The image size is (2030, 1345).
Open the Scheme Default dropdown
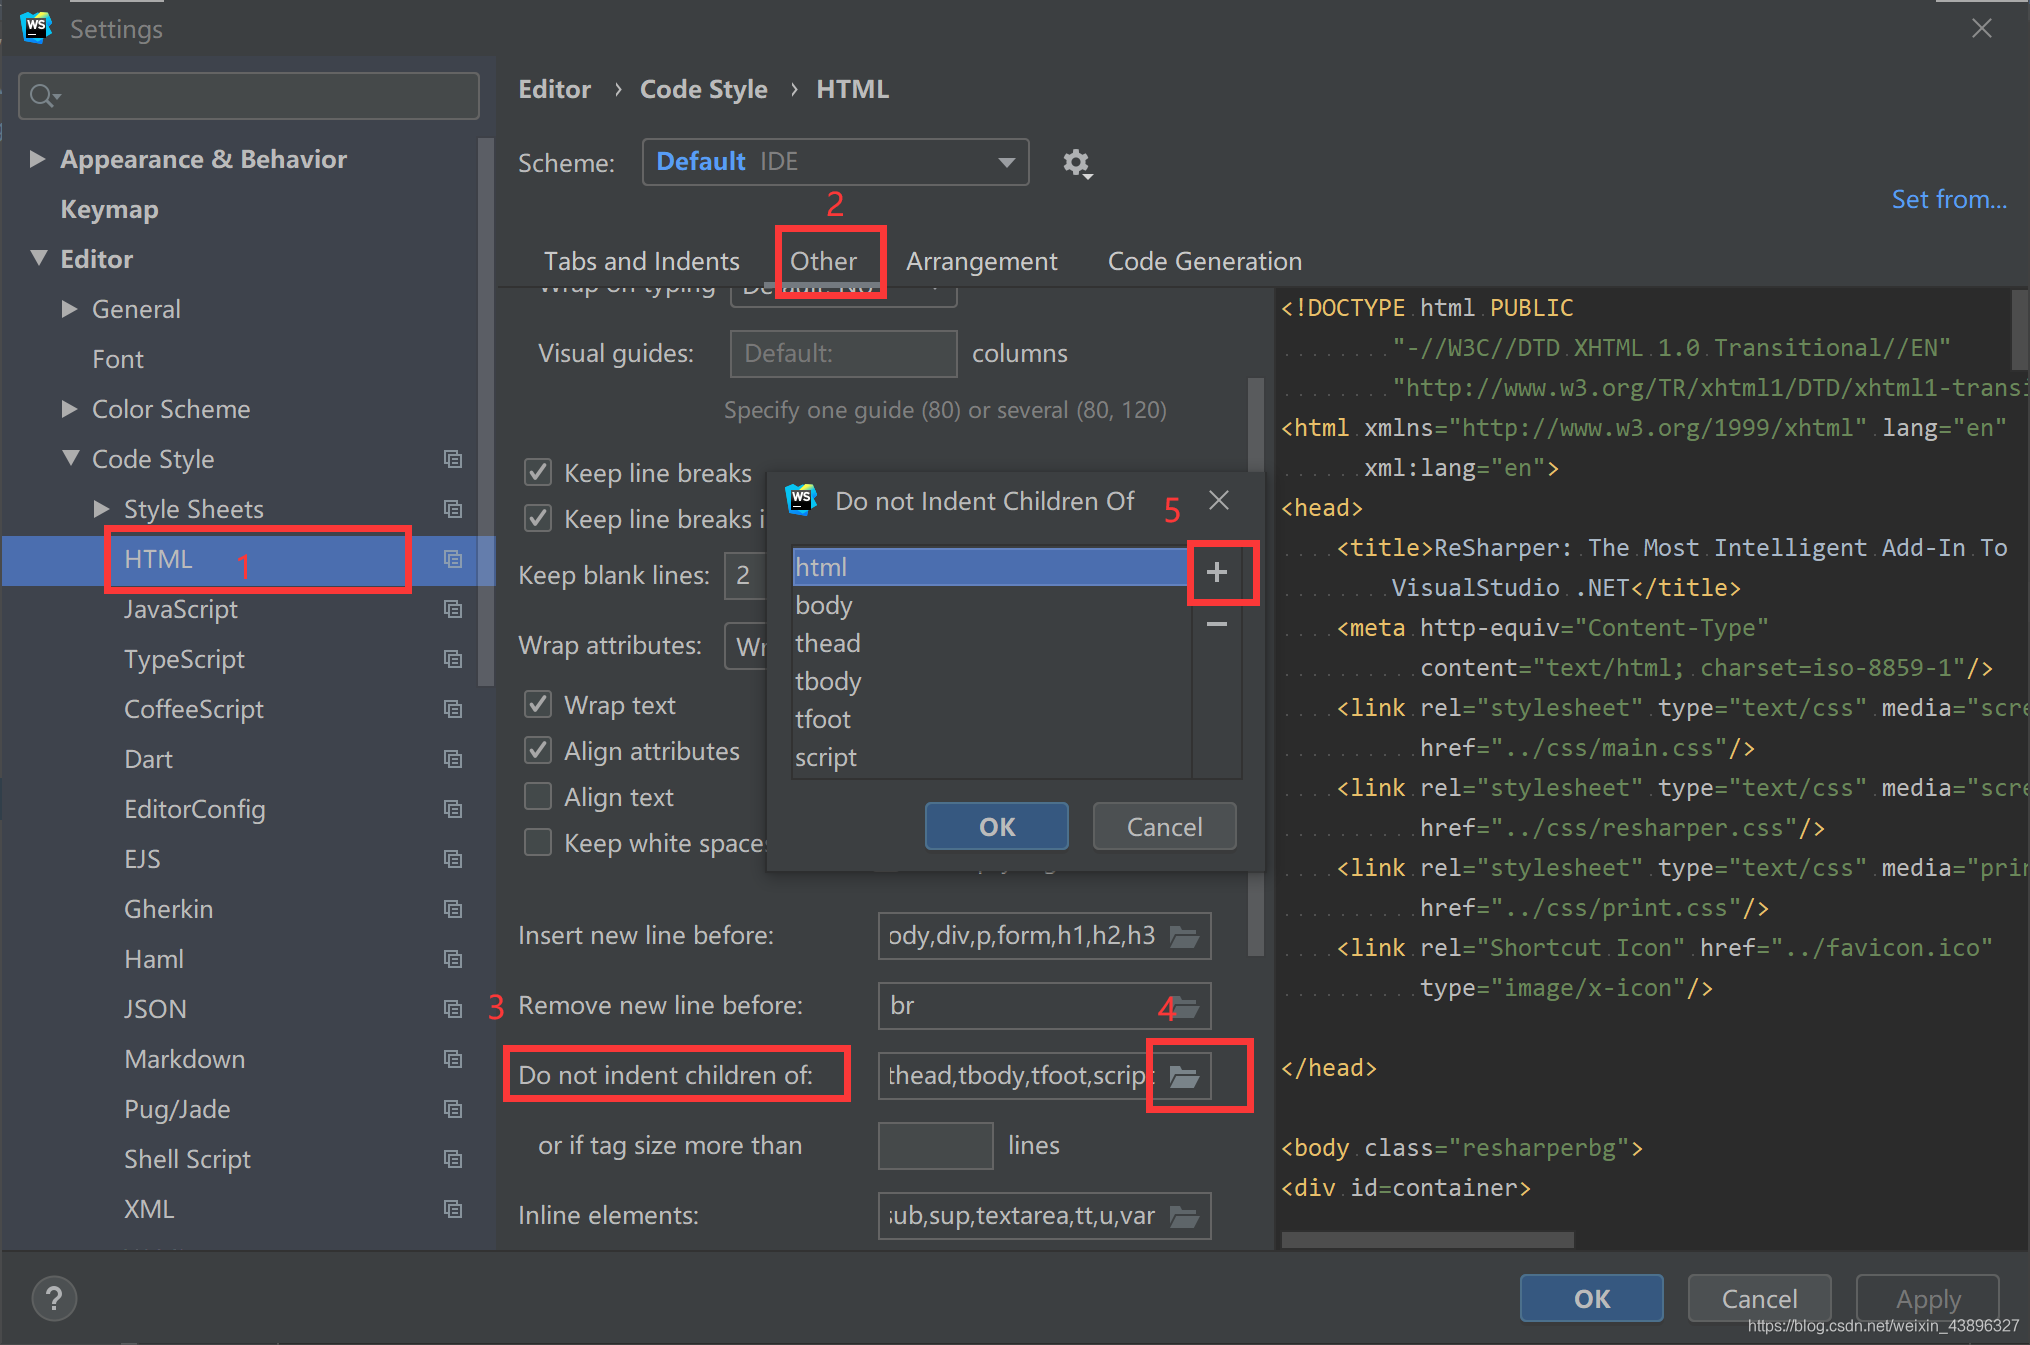[835, 162]
